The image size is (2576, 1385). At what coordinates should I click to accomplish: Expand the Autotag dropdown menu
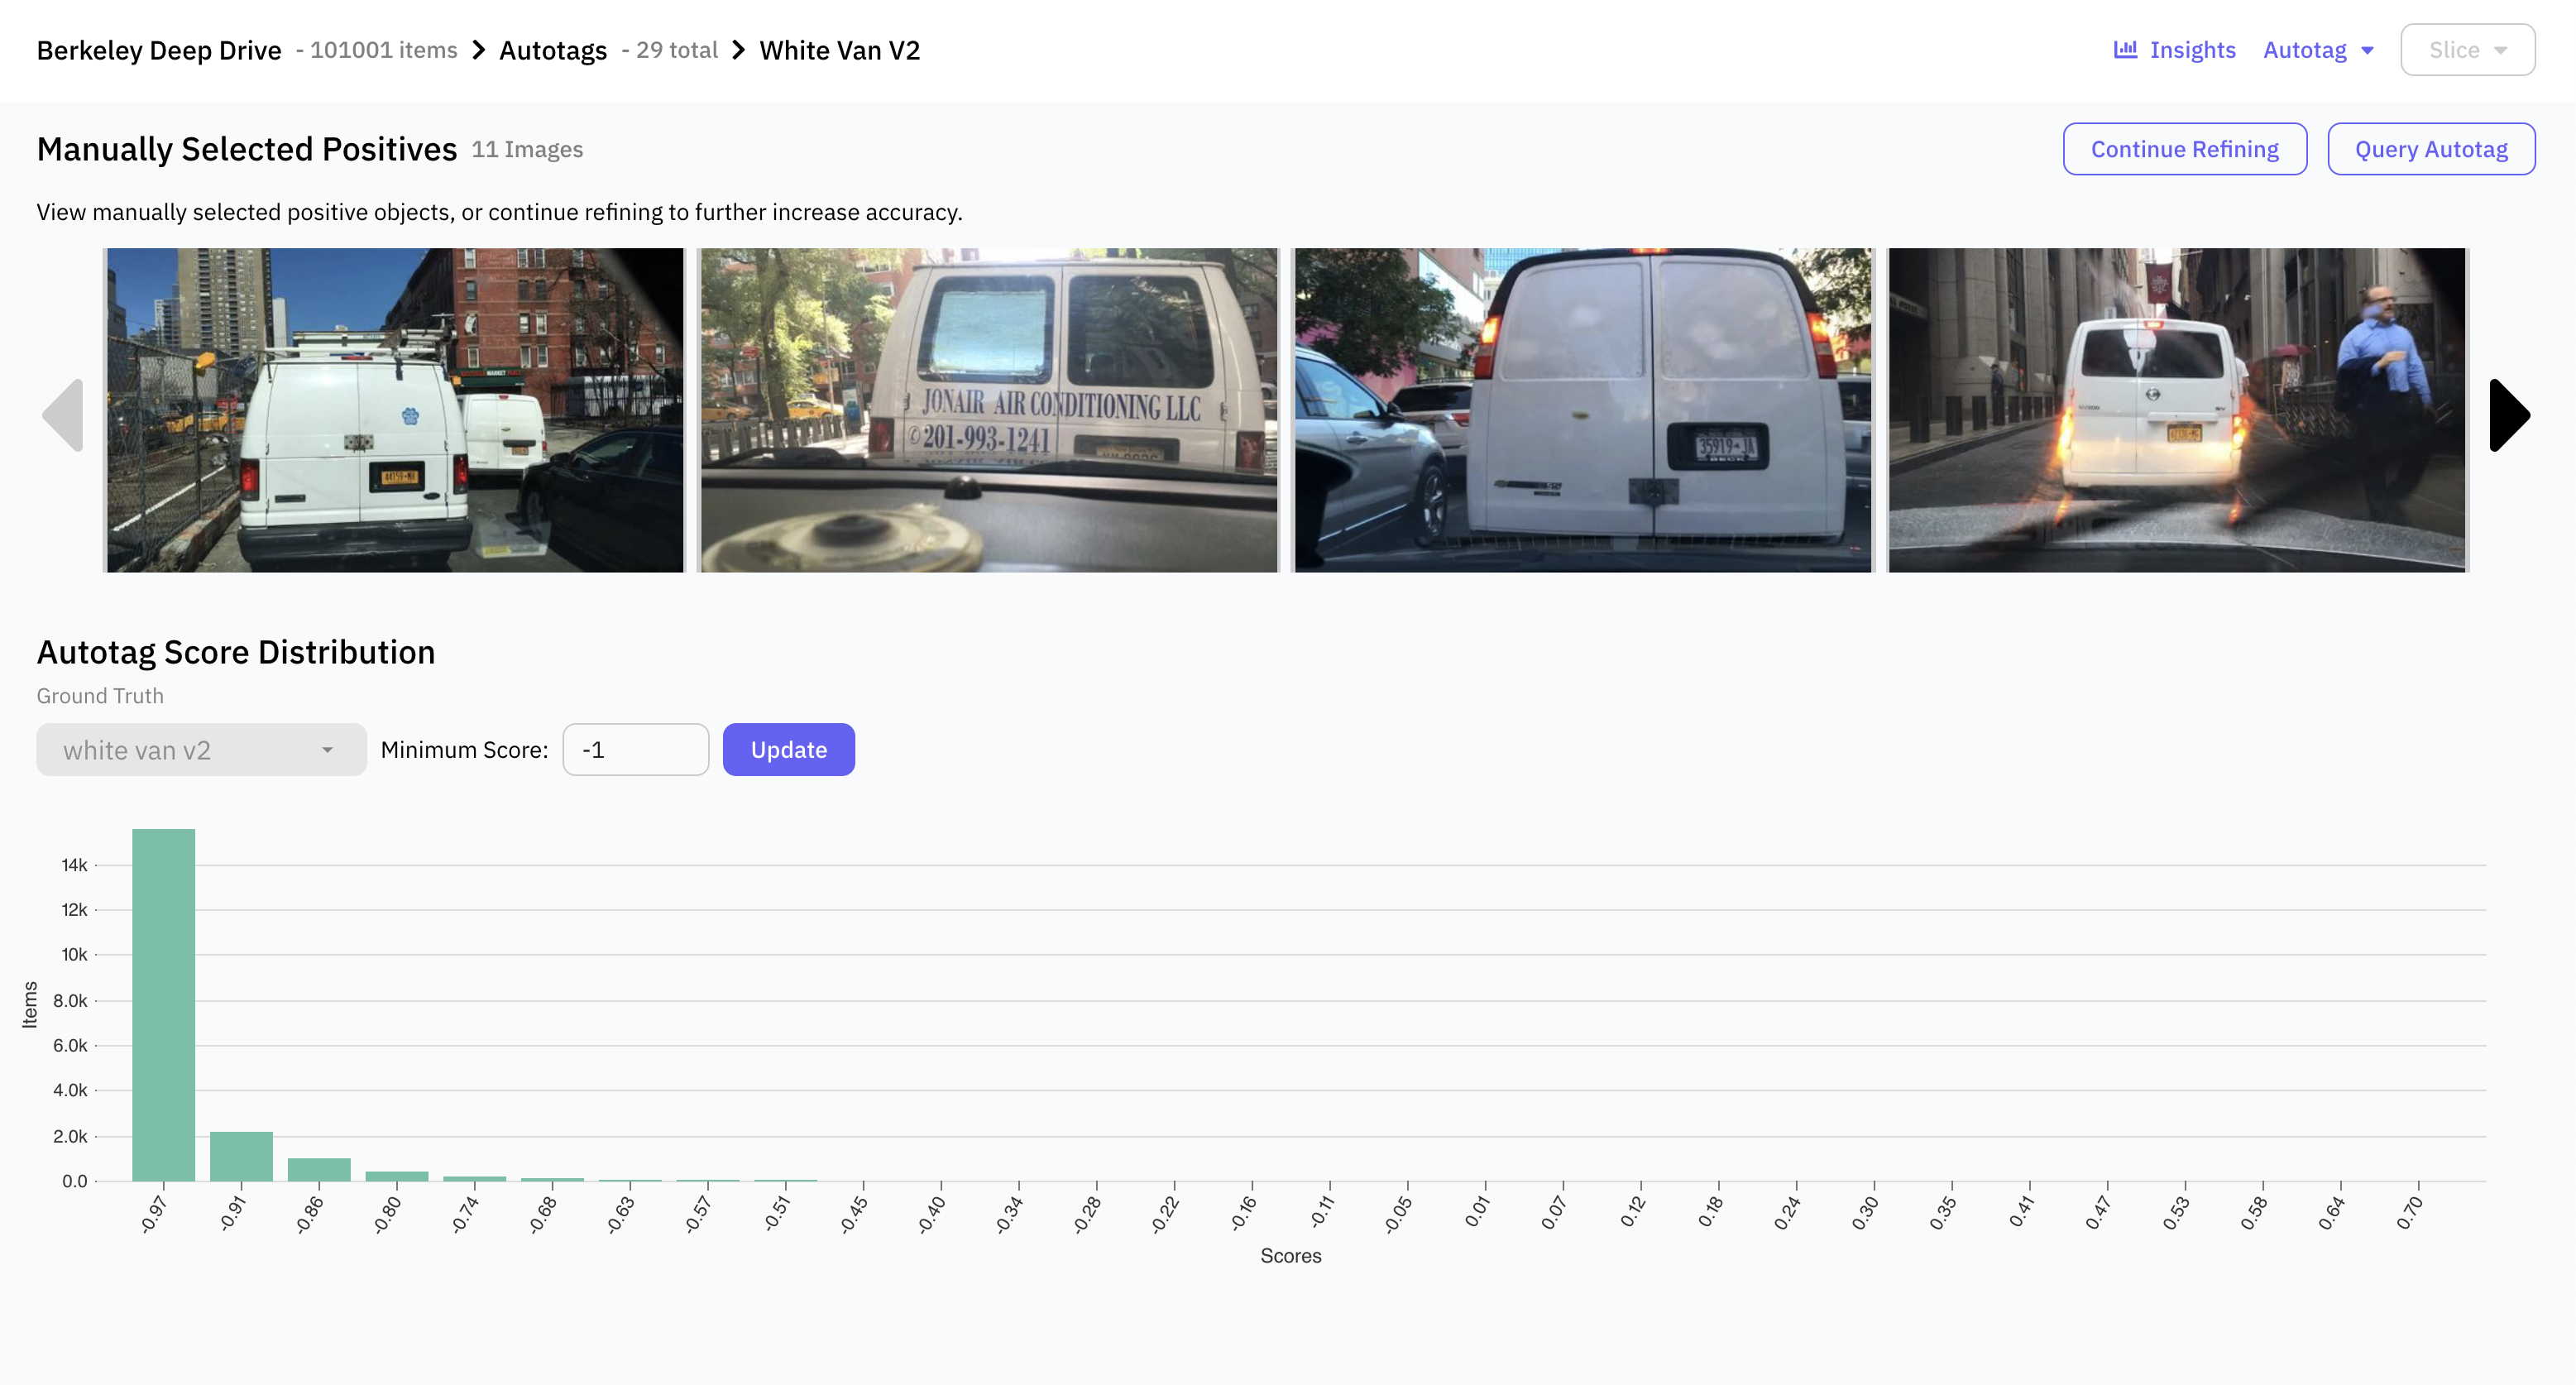coord(2317,50)
